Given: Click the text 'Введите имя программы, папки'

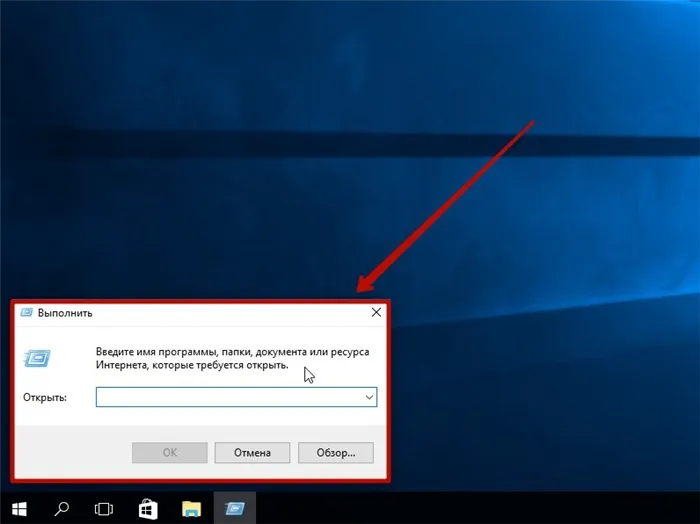Looking at the screenshot, I should [x=175, y=352].
